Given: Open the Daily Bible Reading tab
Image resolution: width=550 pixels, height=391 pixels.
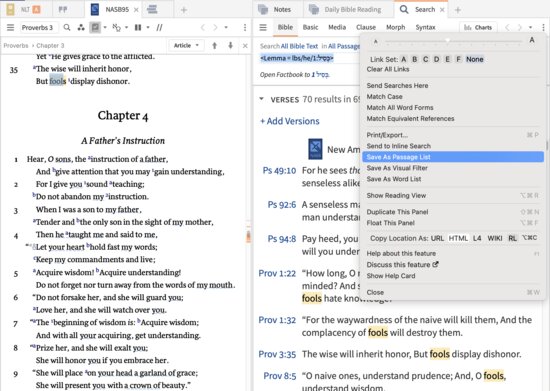Looking at the screenshot, I should coord(346,9).
